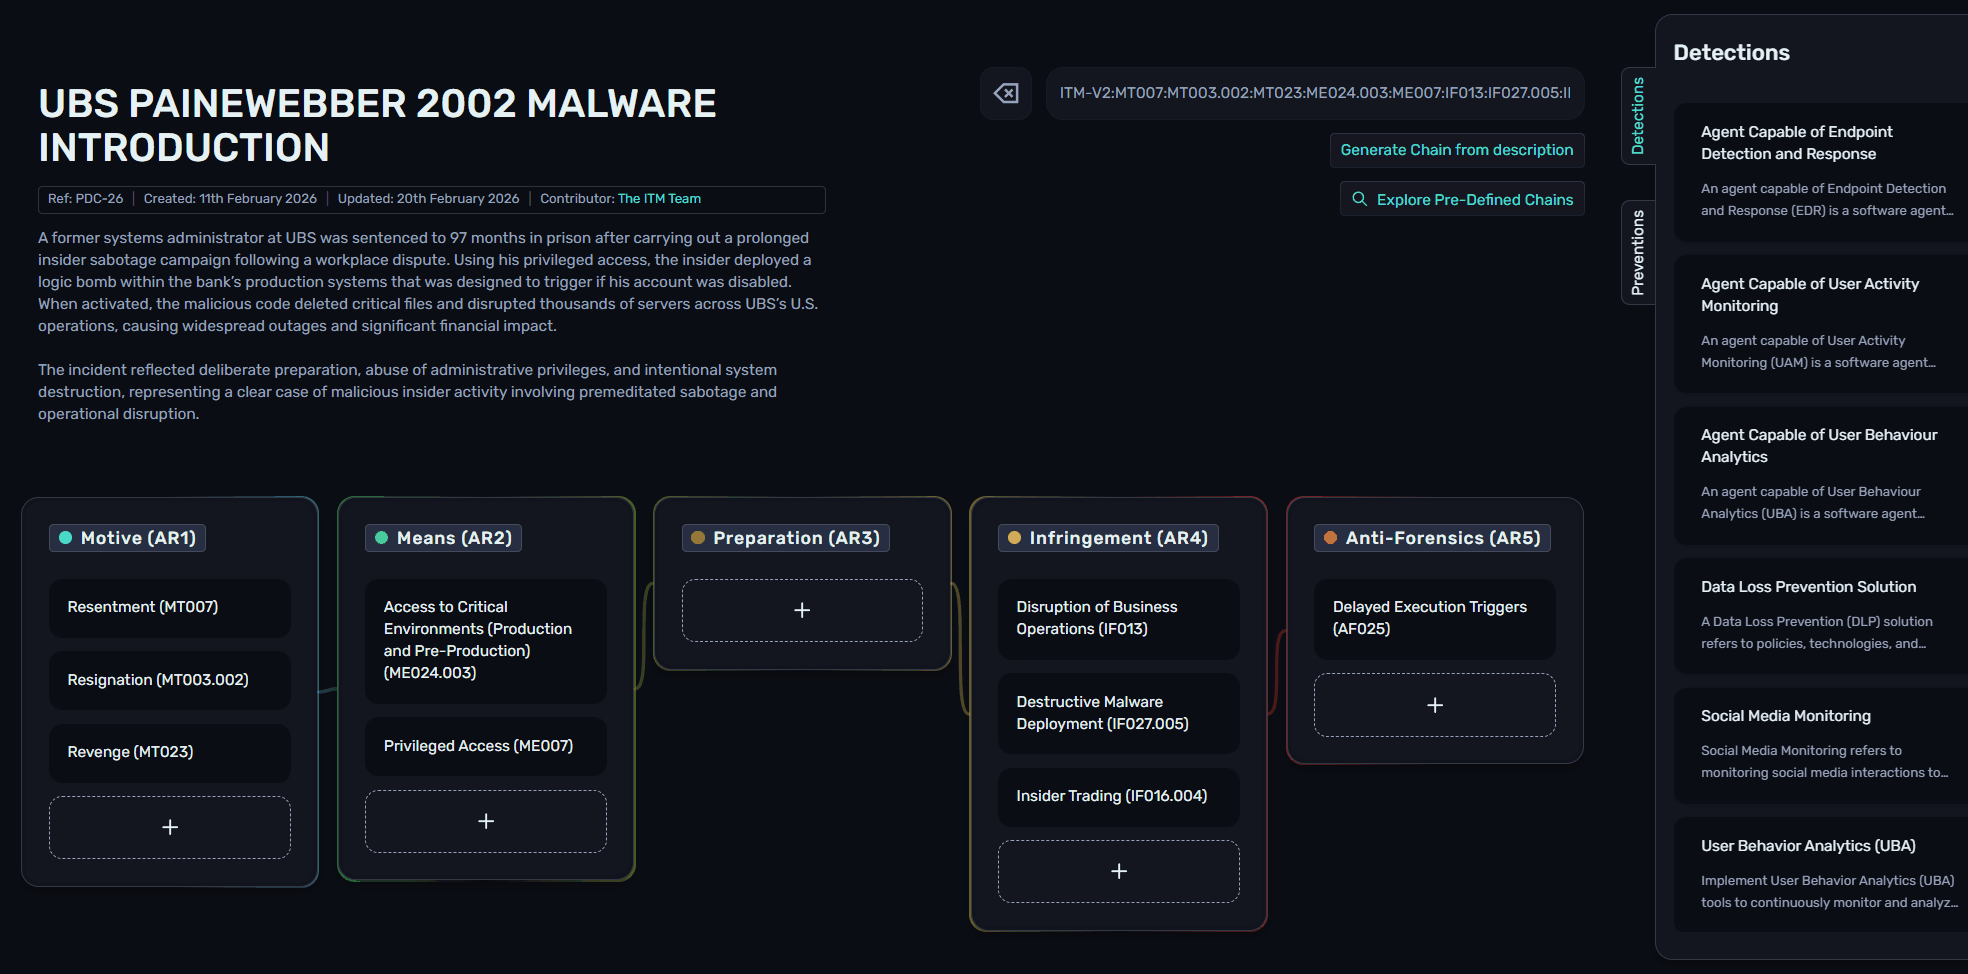Viewport: 1968px width, 974px height.
Task: Click the ITM chain code input field
Action: point(1314,93)
